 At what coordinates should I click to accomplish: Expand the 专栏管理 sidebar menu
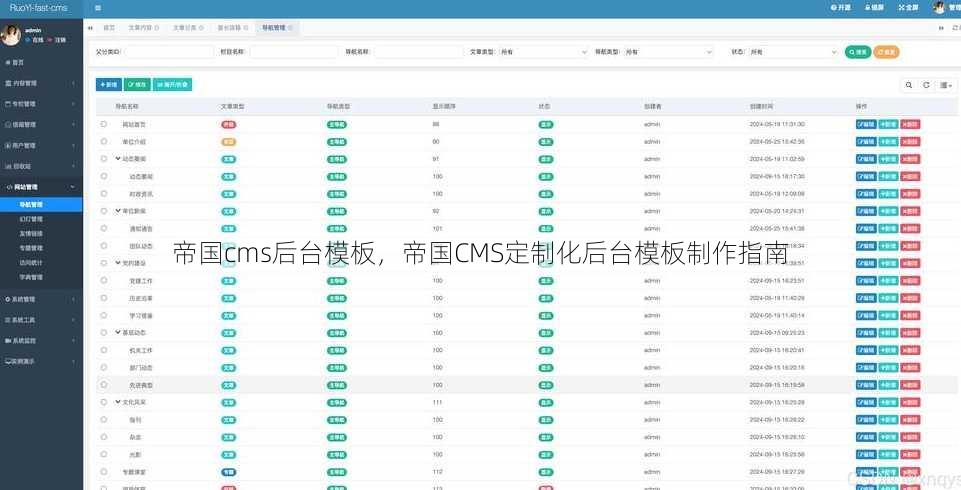pos(41,104)
